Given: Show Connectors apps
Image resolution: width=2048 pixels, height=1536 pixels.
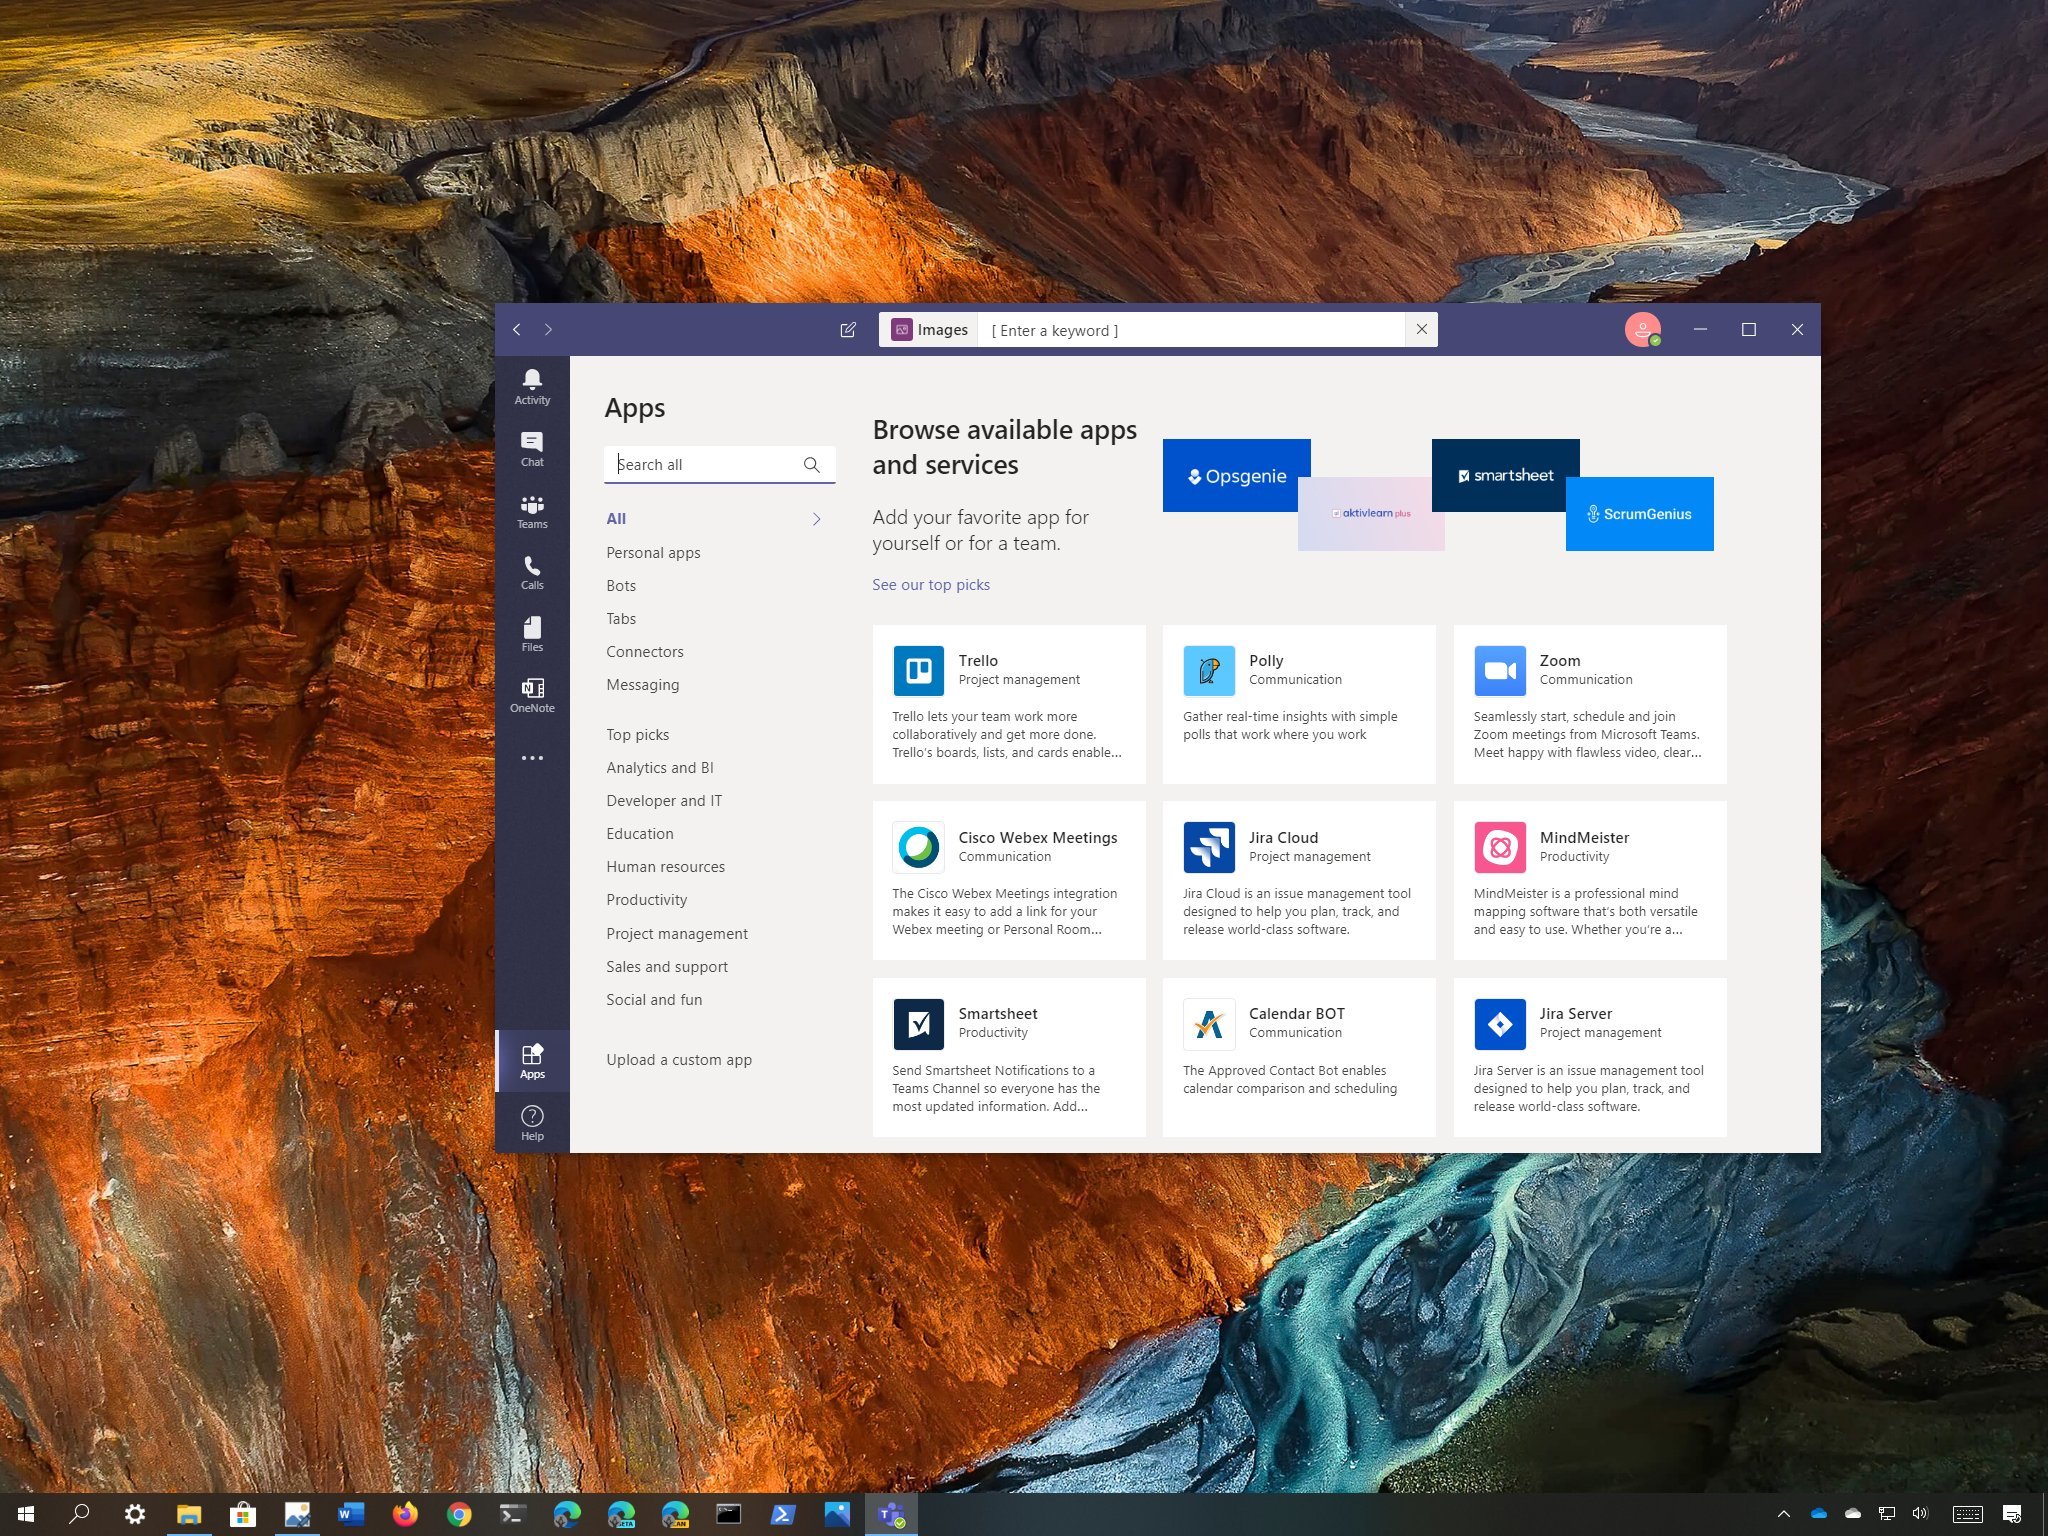Looking at the screenshot, I should pyautogui.click(x=645, y=652).
